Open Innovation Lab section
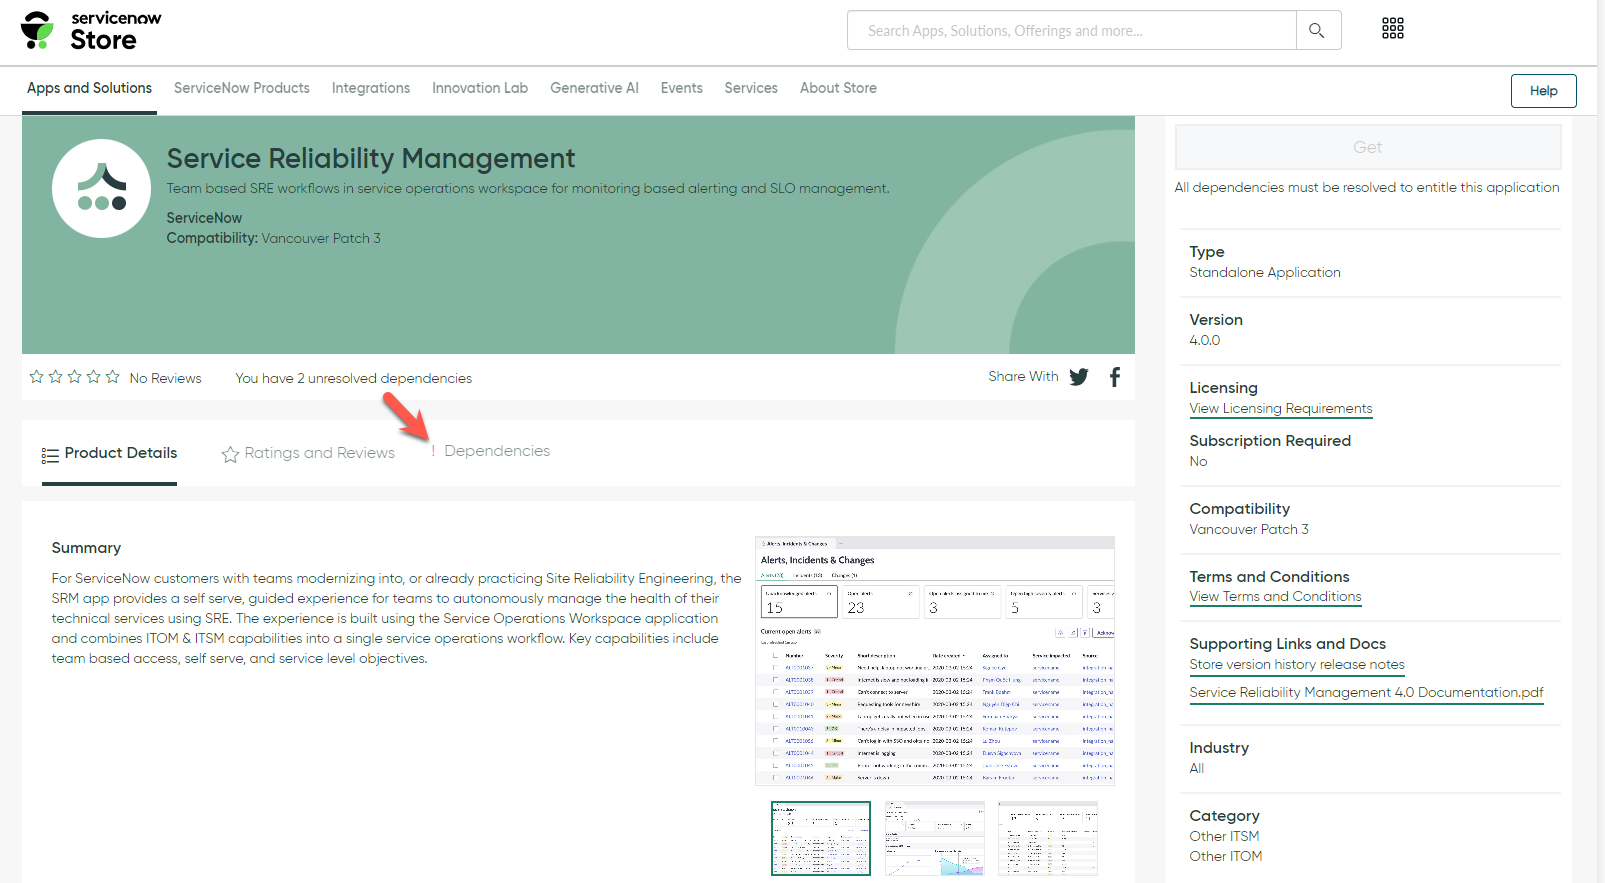This screenshot has height=883, width=1605. [x=480, y=88]
